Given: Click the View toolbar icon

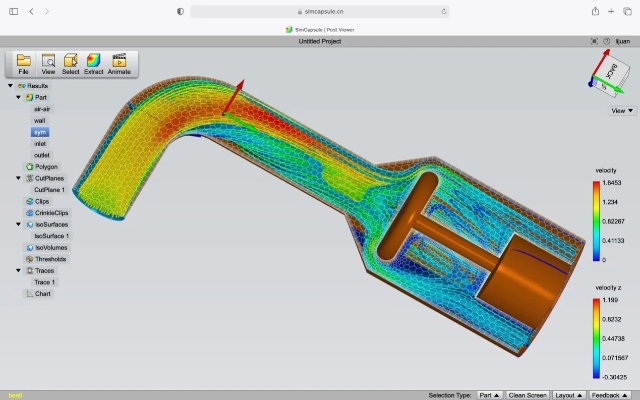Looking at the screenshot, I should [48, 63].
